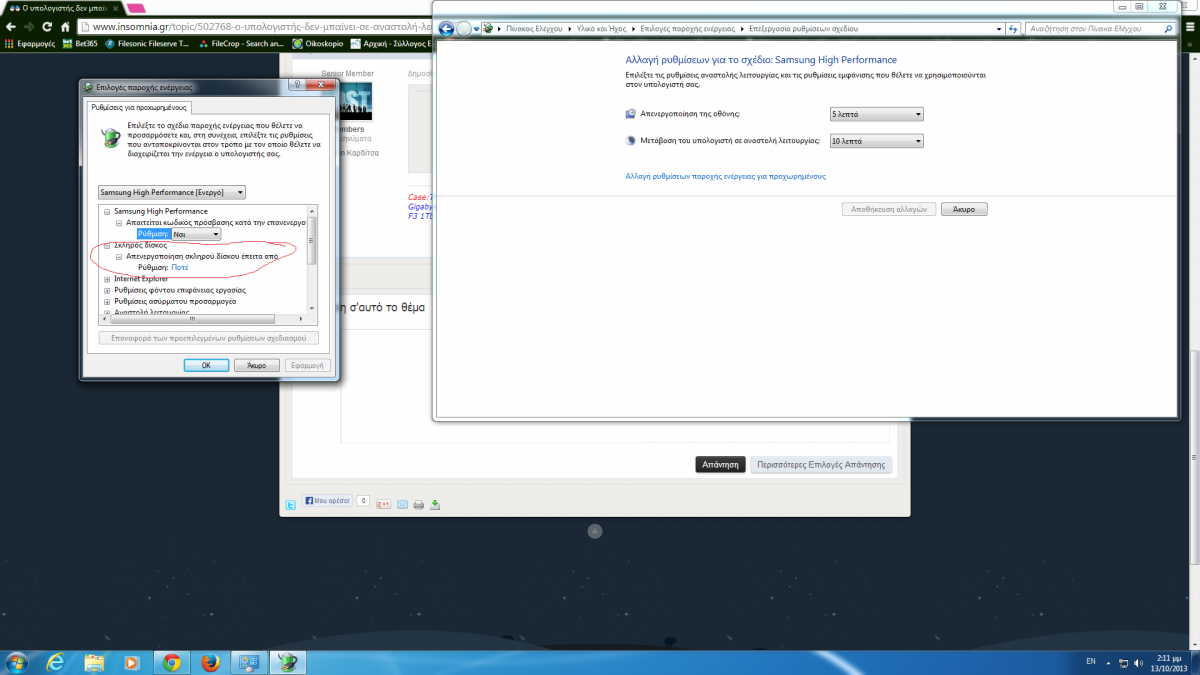Select 'Ρυθμίσεις για προχωρημένους' tab
1200x675 pixels.
[139, 107]
